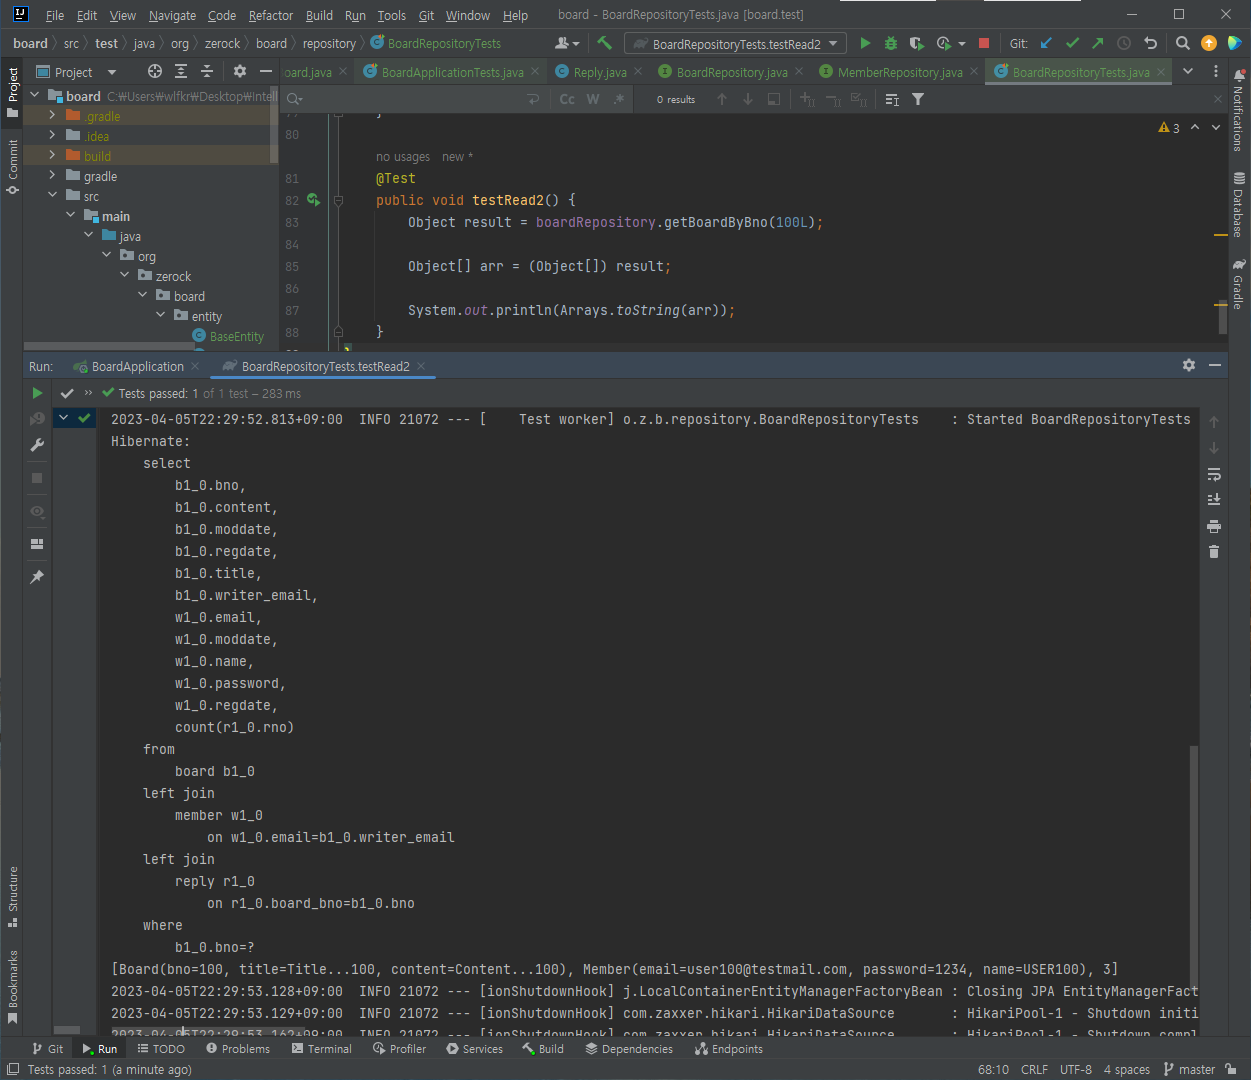Filter search results with funnel icon
This screenshot has width=1251, height=1080.
(918, 99)
